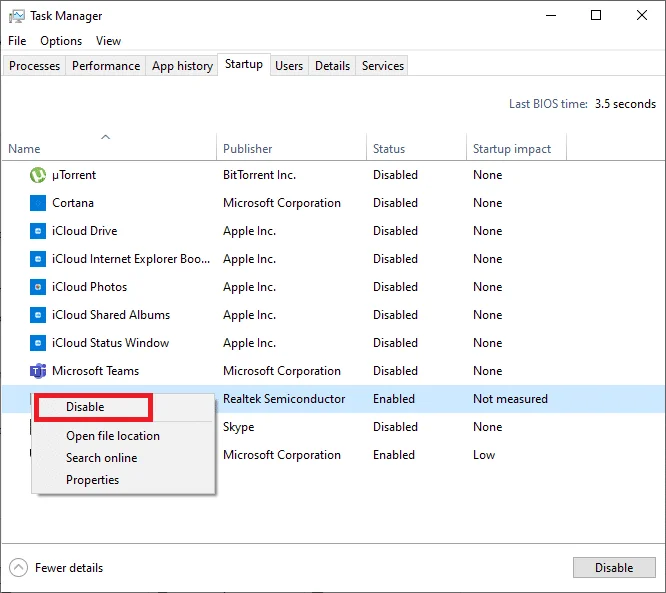The height and width of the screenshot is (593, 666).
Task: Click Disabled status in the µTorrent row
Action: click(x=395, y=175)
